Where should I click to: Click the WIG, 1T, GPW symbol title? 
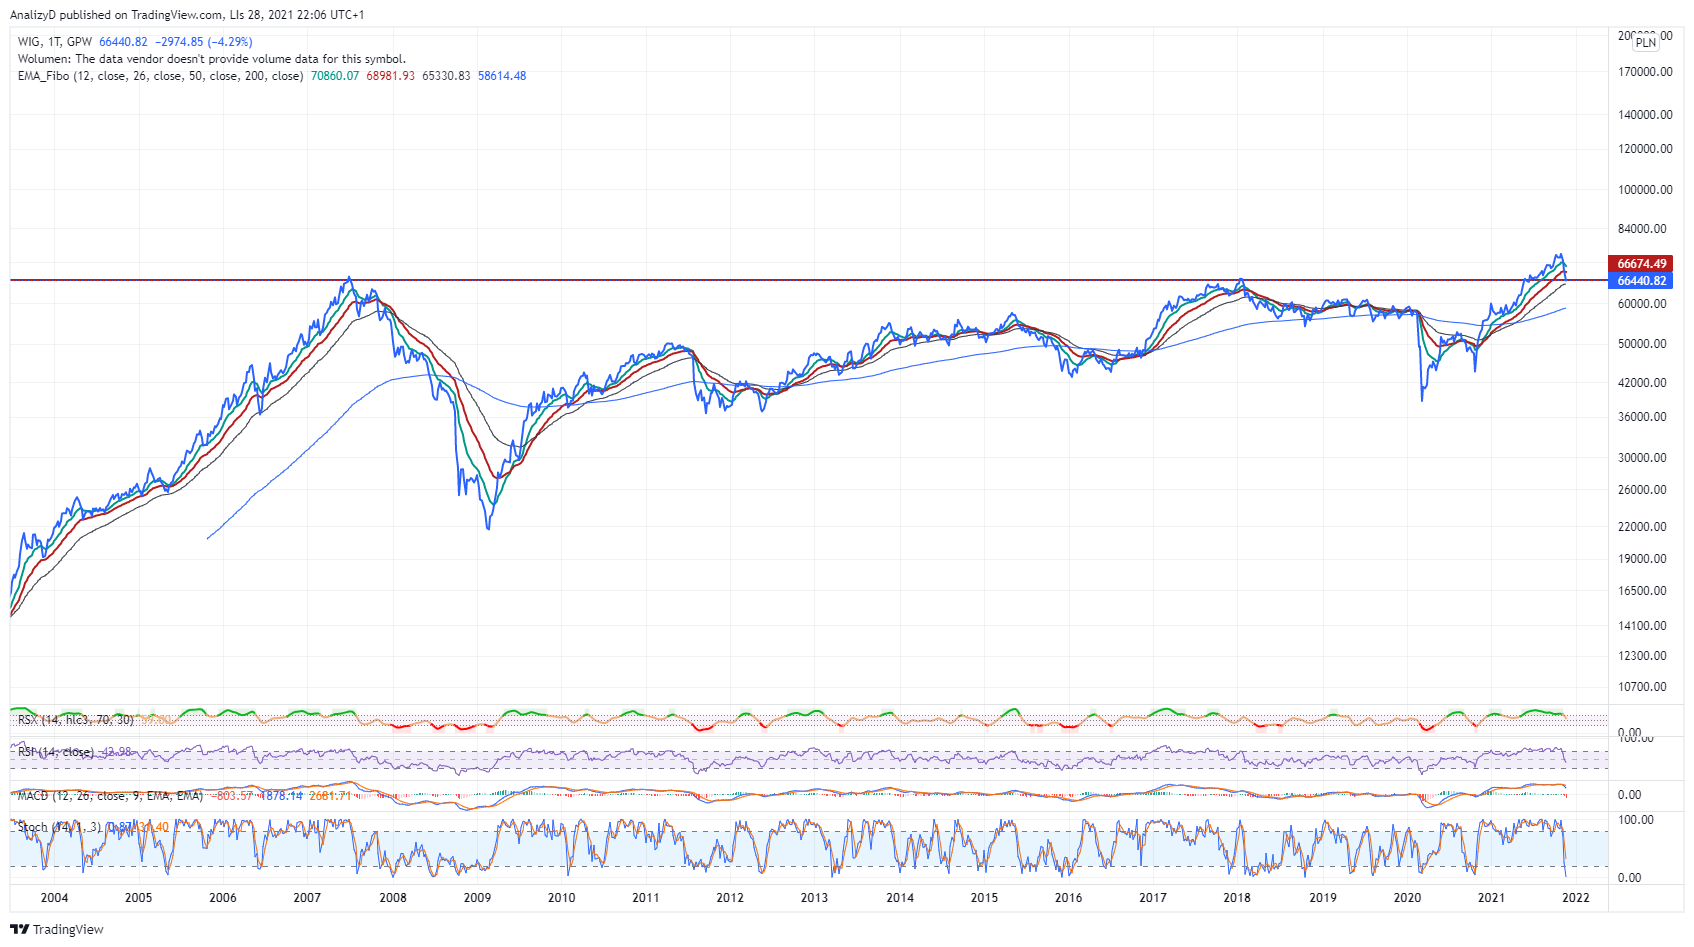click(55, 42)
